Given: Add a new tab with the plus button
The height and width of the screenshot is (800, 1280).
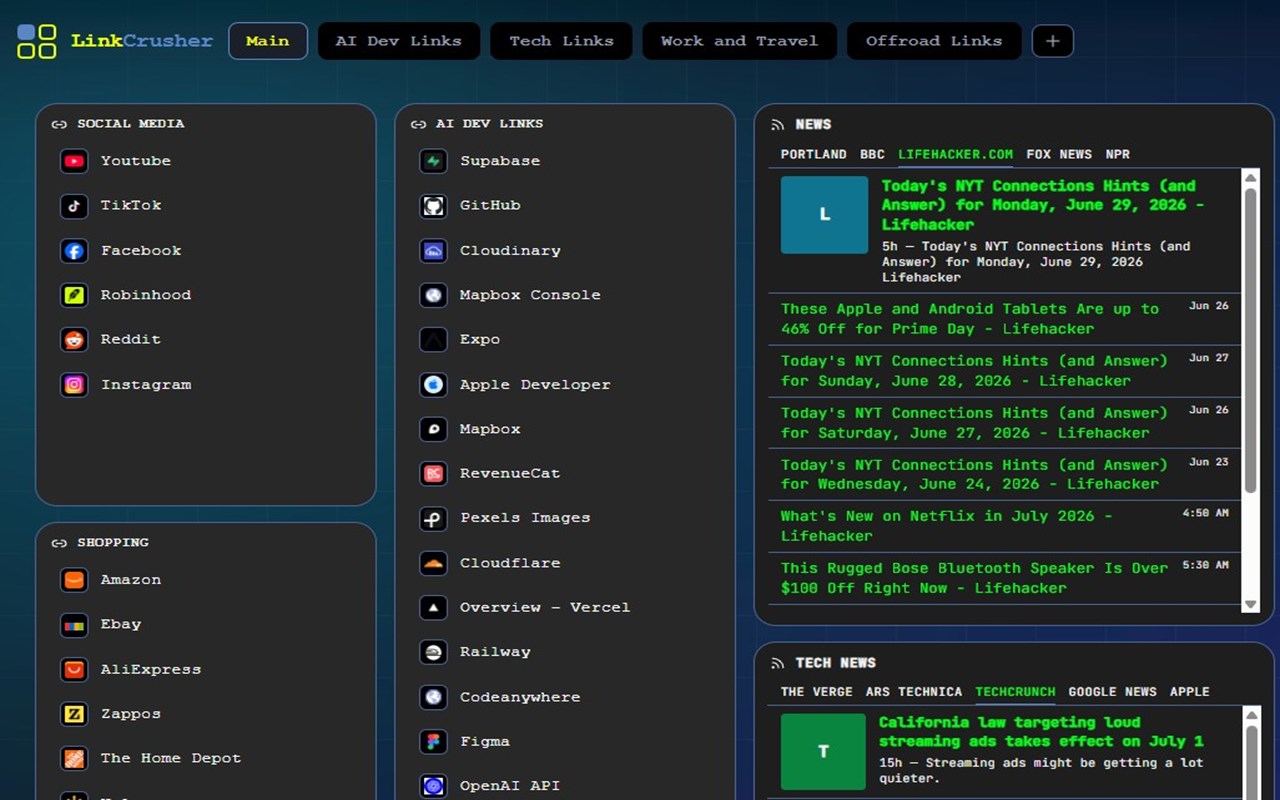Looking at the screenshot, I should 1052,41.
